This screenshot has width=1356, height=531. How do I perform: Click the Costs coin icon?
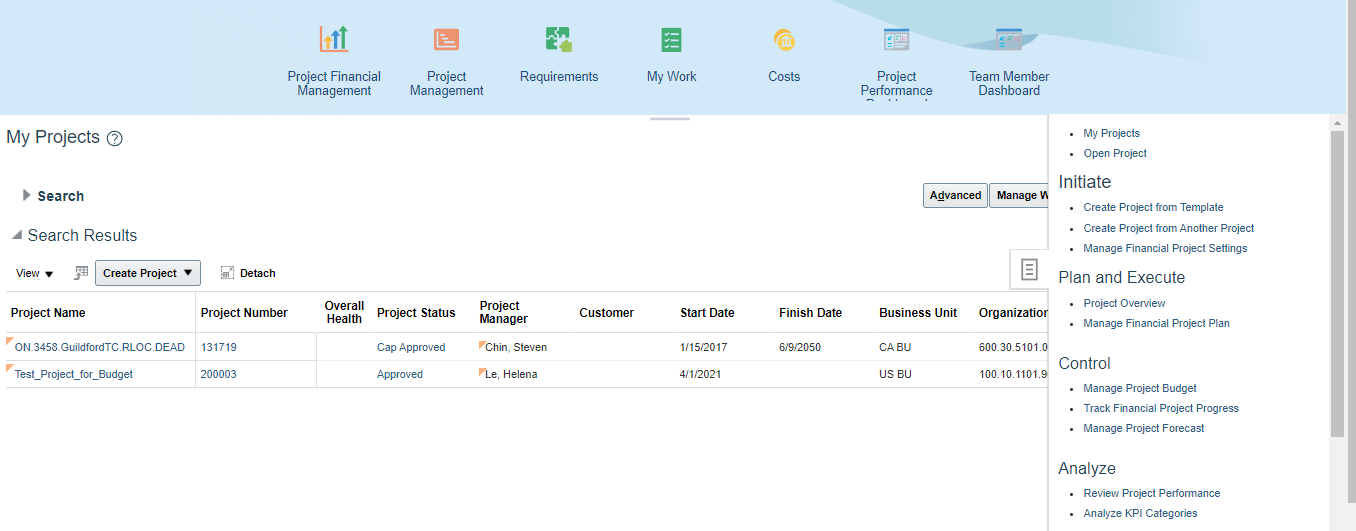click(784, 40)
